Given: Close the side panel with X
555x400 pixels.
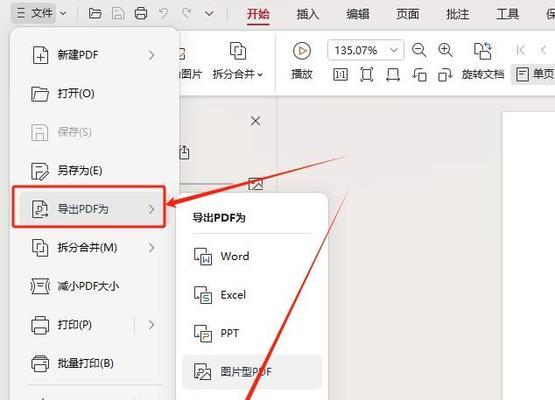Looking at the screenshot, I should [x=256, y=121].
